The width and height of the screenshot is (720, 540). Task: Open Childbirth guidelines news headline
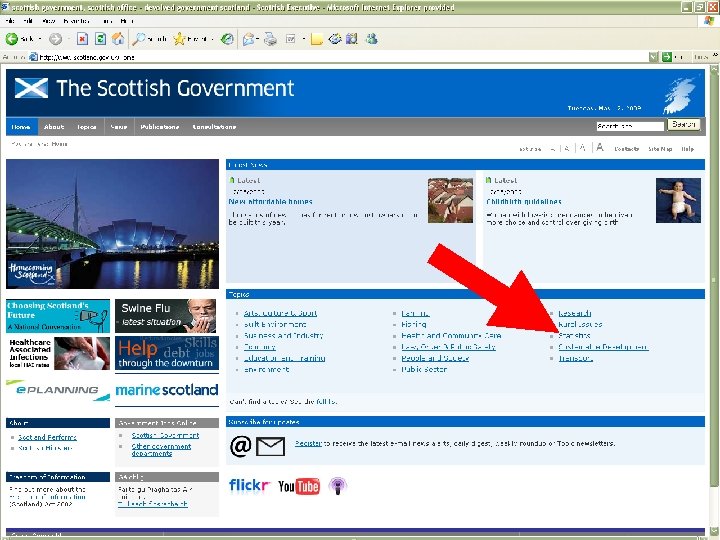[524, 202]
